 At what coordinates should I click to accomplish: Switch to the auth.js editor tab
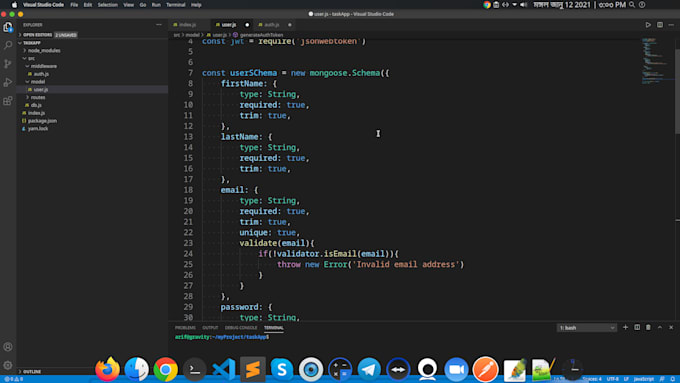pyautogui.click(x=272, y=25)
